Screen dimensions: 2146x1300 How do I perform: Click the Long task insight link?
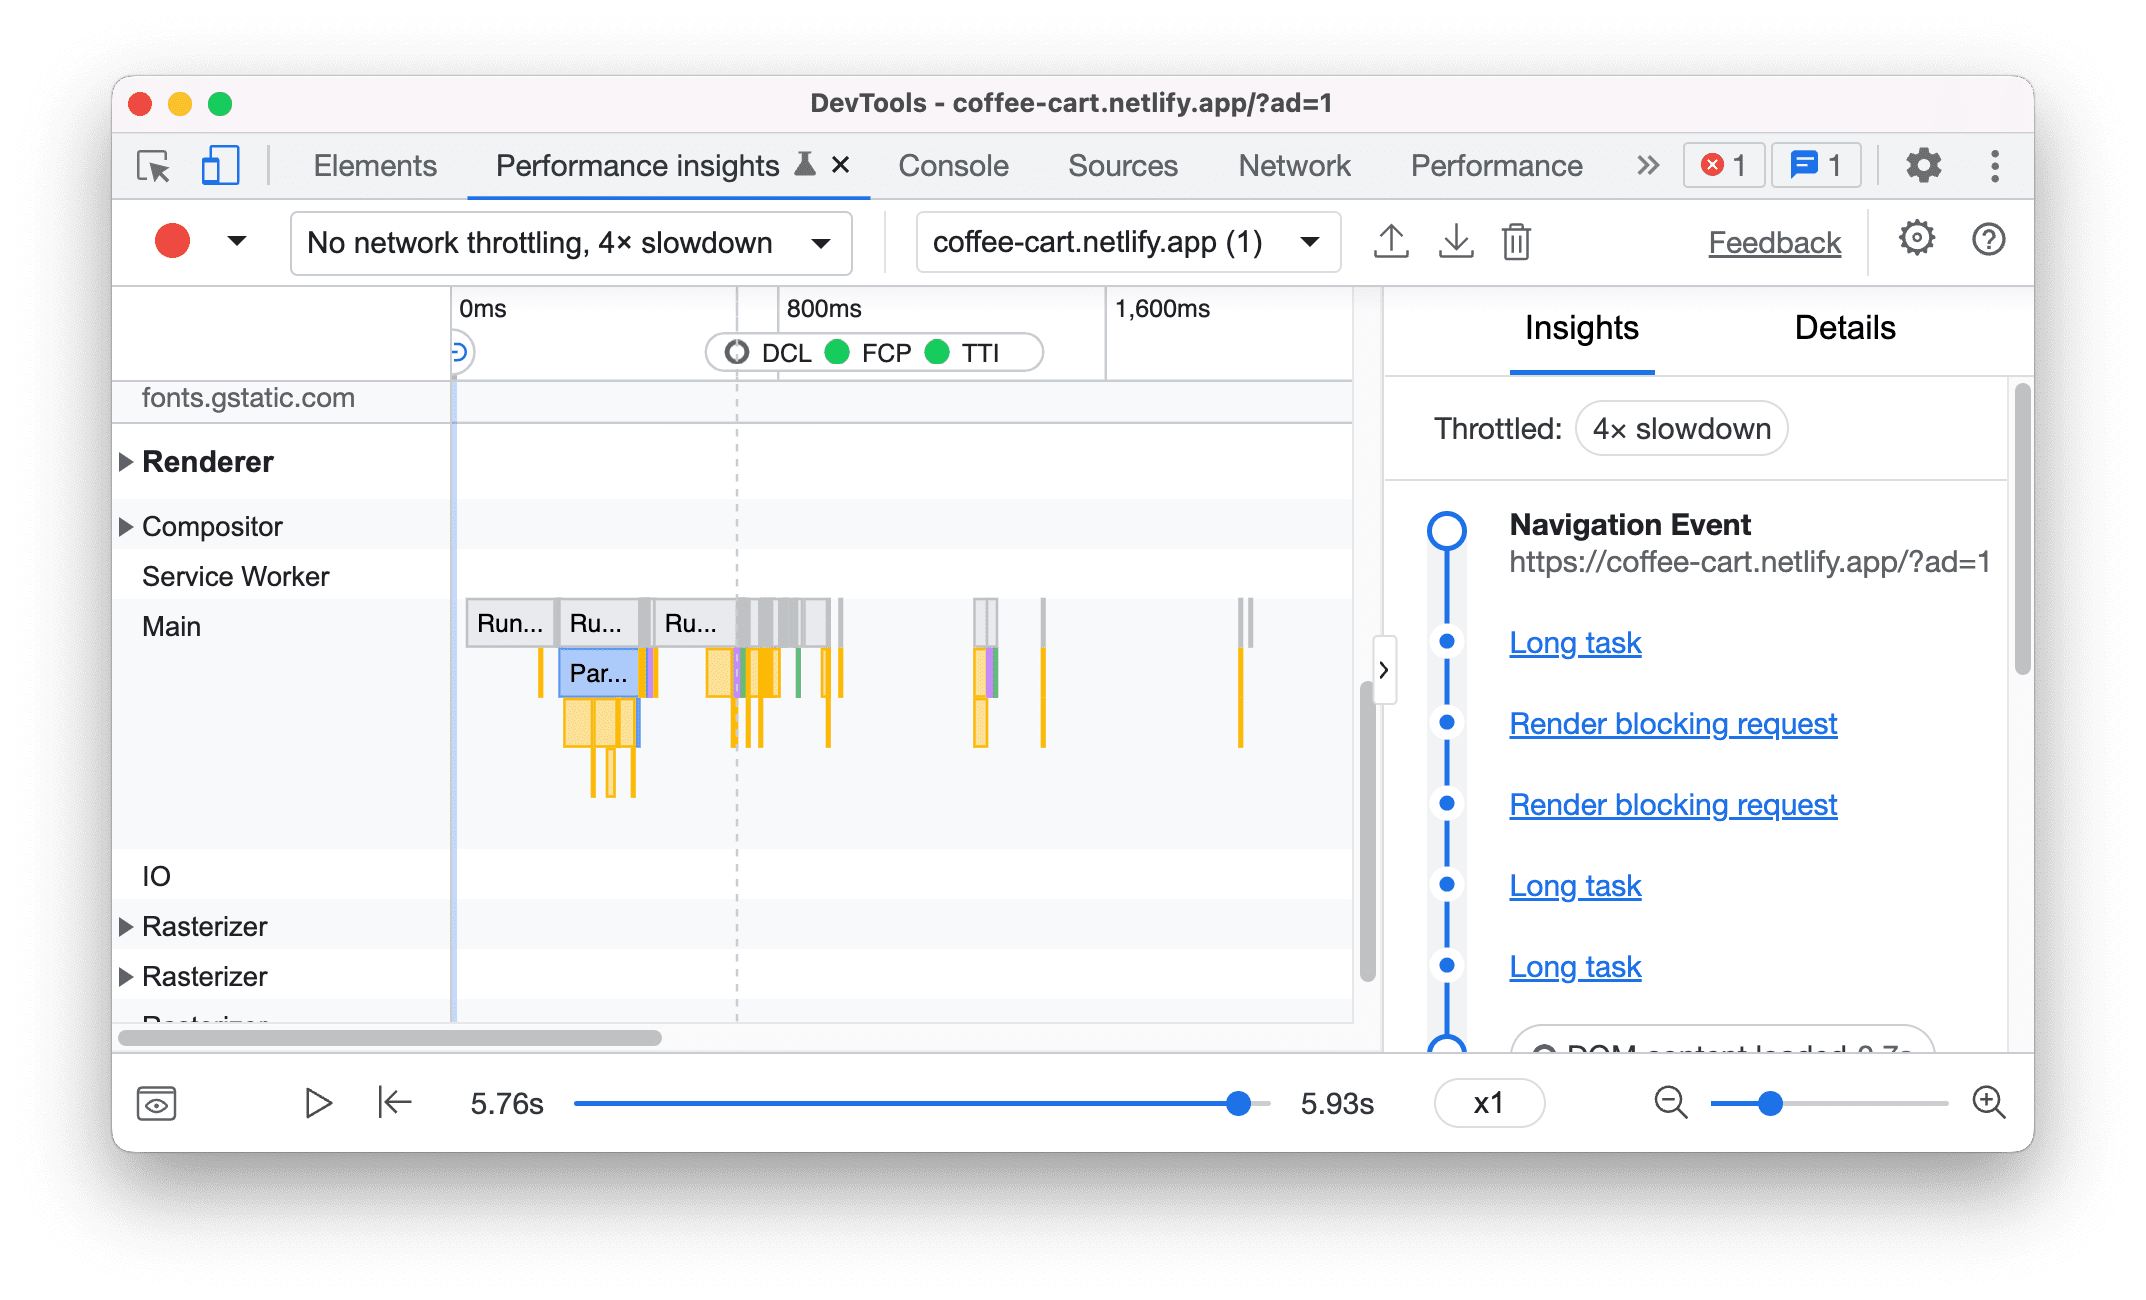pos(1576,642)
